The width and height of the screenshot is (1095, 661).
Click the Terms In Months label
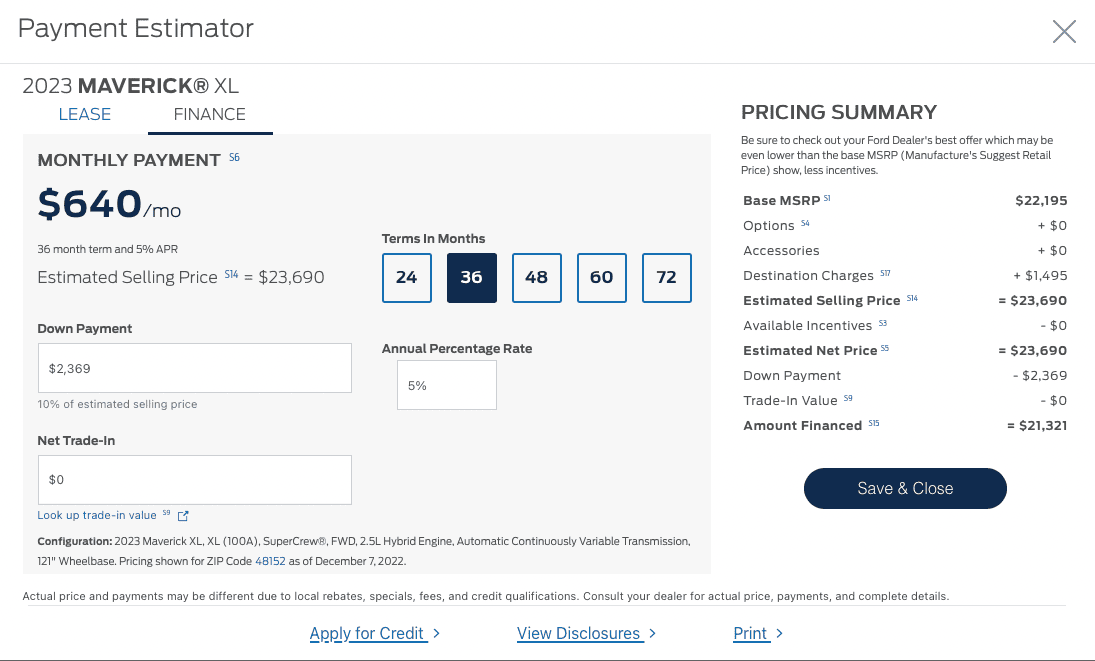(x=433, y=239)
